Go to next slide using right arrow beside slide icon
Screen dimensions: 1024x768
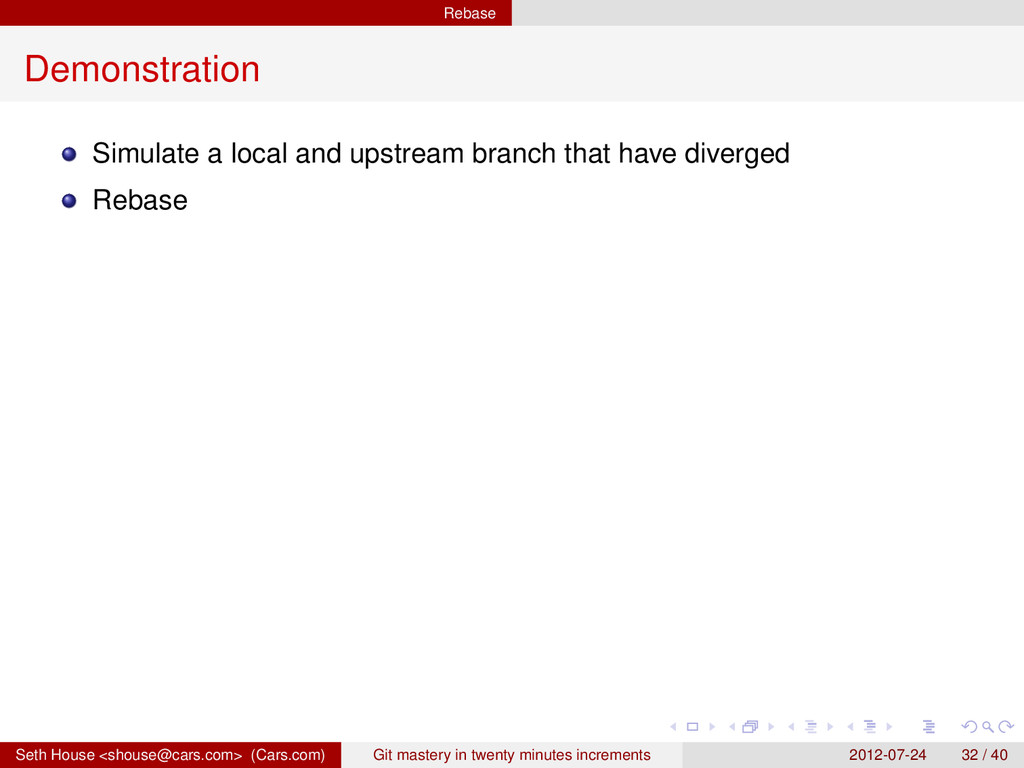[x=712, y=727]
